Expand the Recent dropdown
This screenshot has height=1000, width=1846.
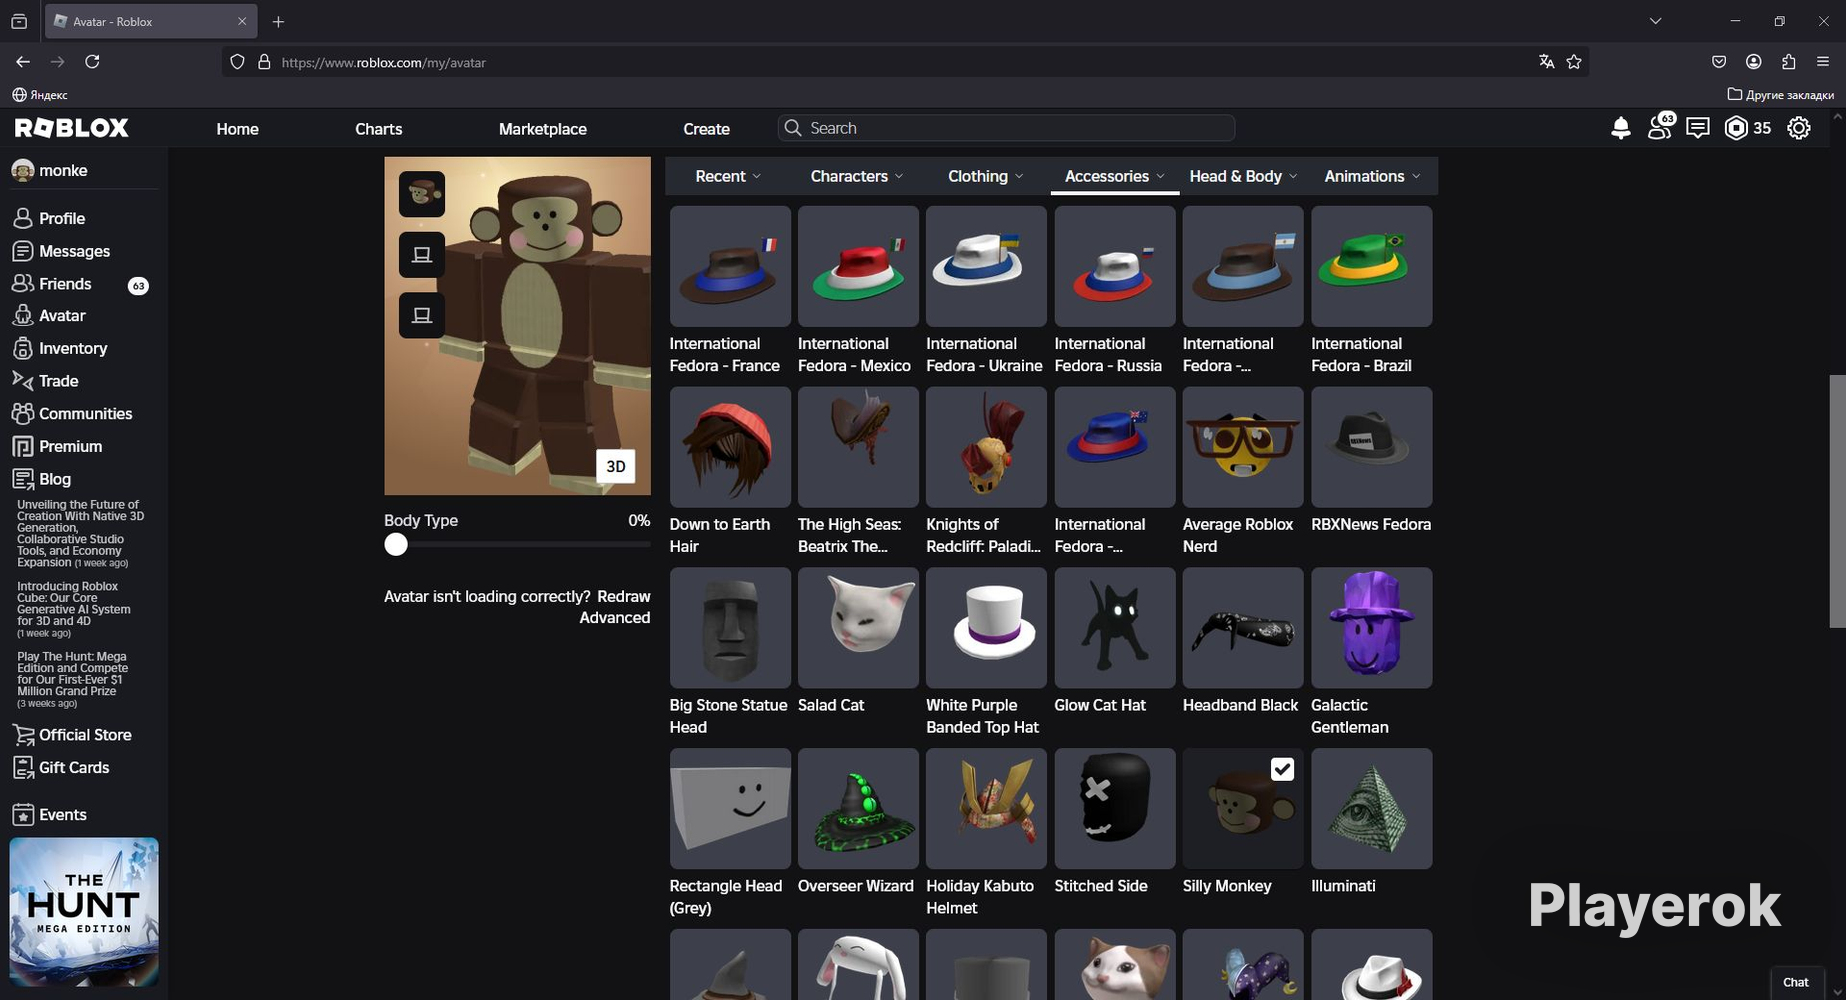728,176
